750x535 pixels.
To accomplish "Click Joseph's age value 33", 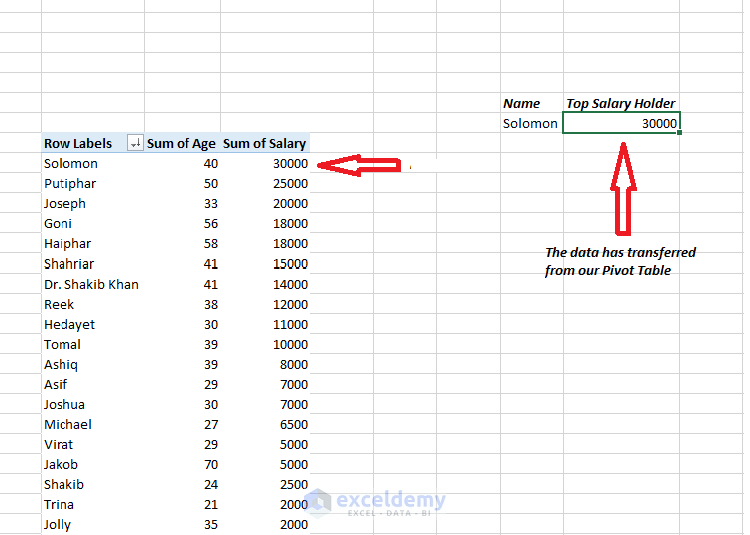I will (x=210, y=204).
